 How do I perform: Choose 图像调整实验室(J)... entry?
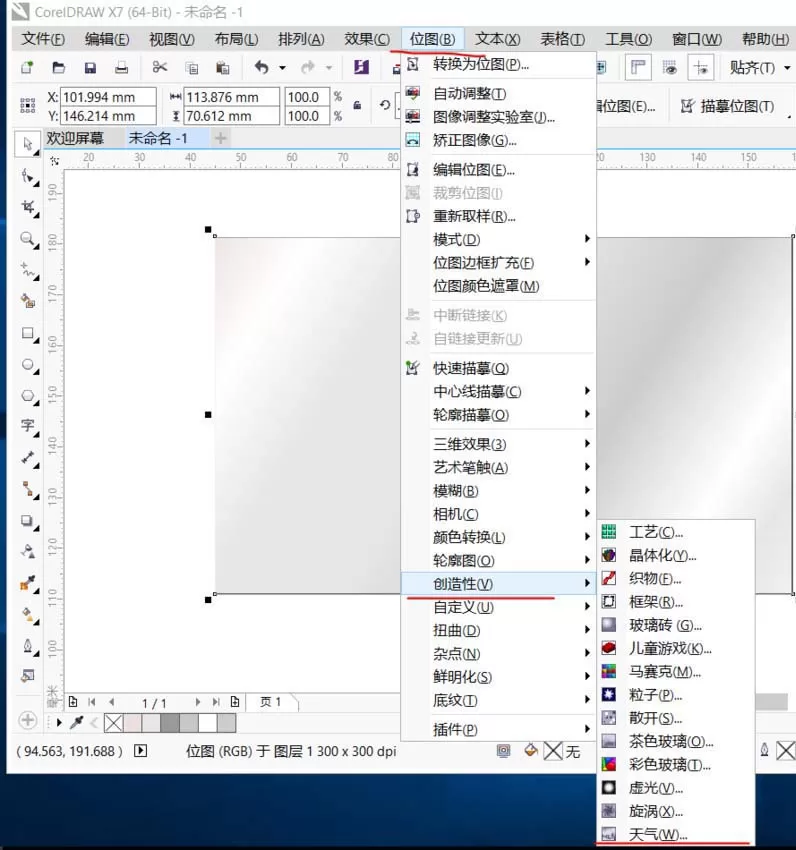(498, 117)
